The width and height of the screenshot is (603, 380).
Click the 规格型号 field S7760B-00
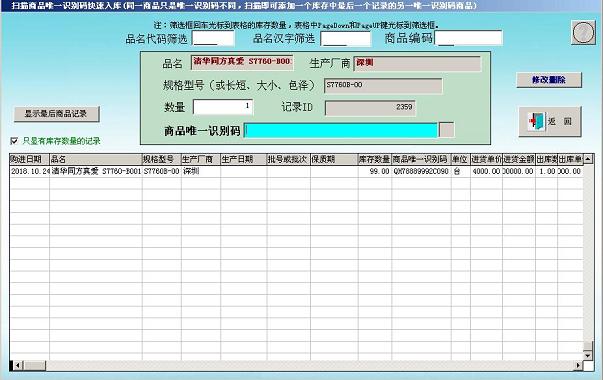(383, 86)
